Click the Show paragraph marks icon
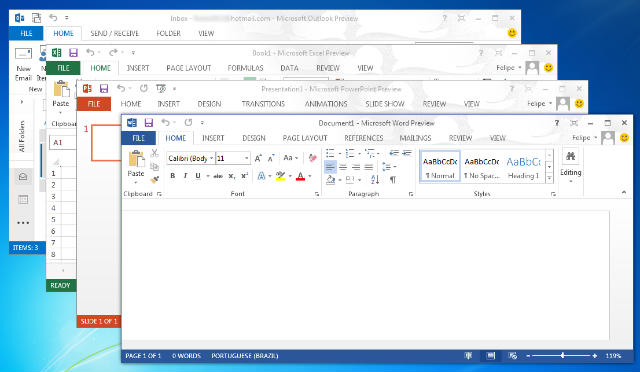Image resolution: width=640 pixels, height=372 pixels. [x=393, y=179]
